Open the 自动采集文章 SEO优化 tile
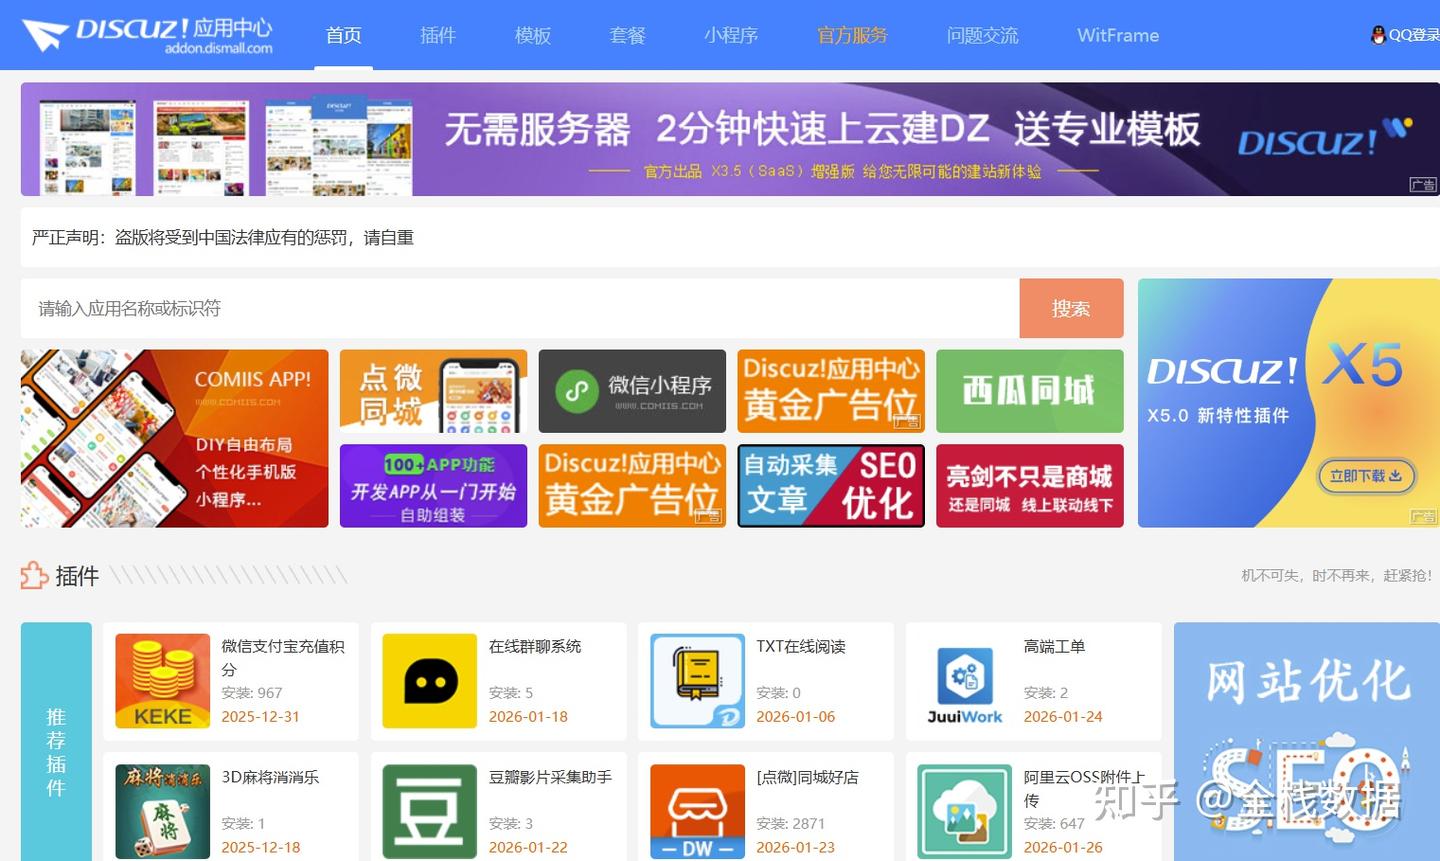The image size is (1440, 861). point(831,486)
